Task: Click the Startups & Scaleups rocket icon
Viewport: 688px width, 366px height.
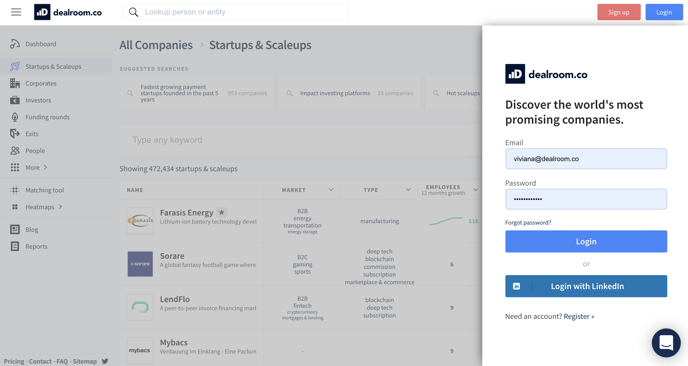Action: (15, 66)
